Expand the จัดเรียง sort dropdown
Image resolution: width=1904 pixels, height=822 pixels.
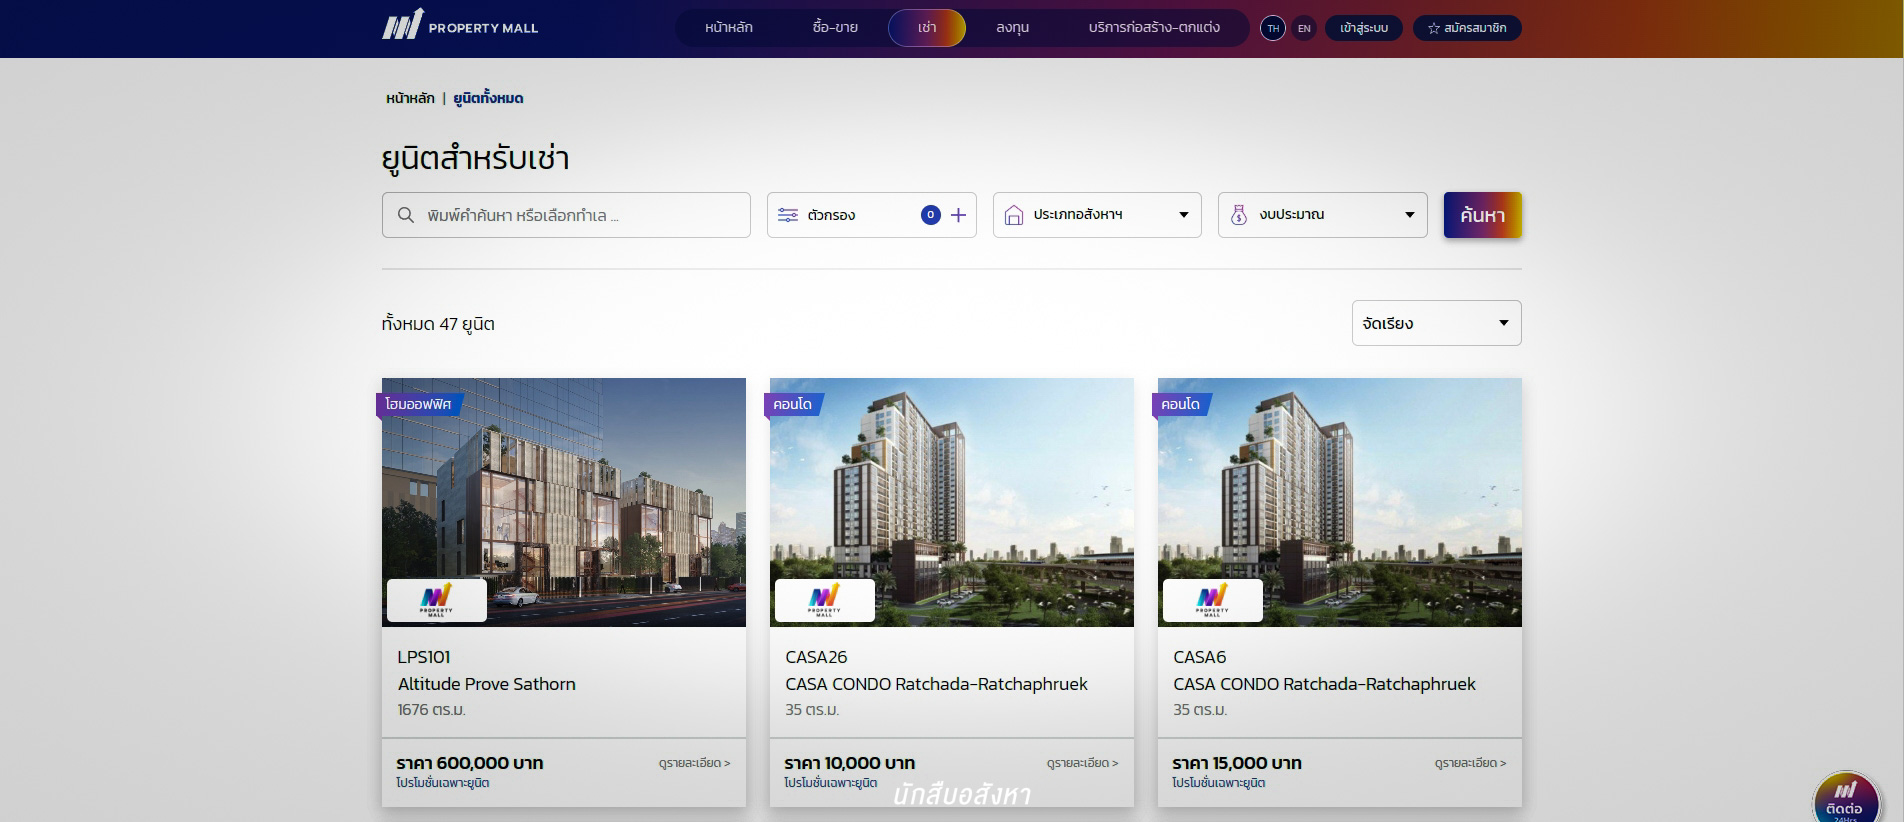click(x=1436, y=323)
